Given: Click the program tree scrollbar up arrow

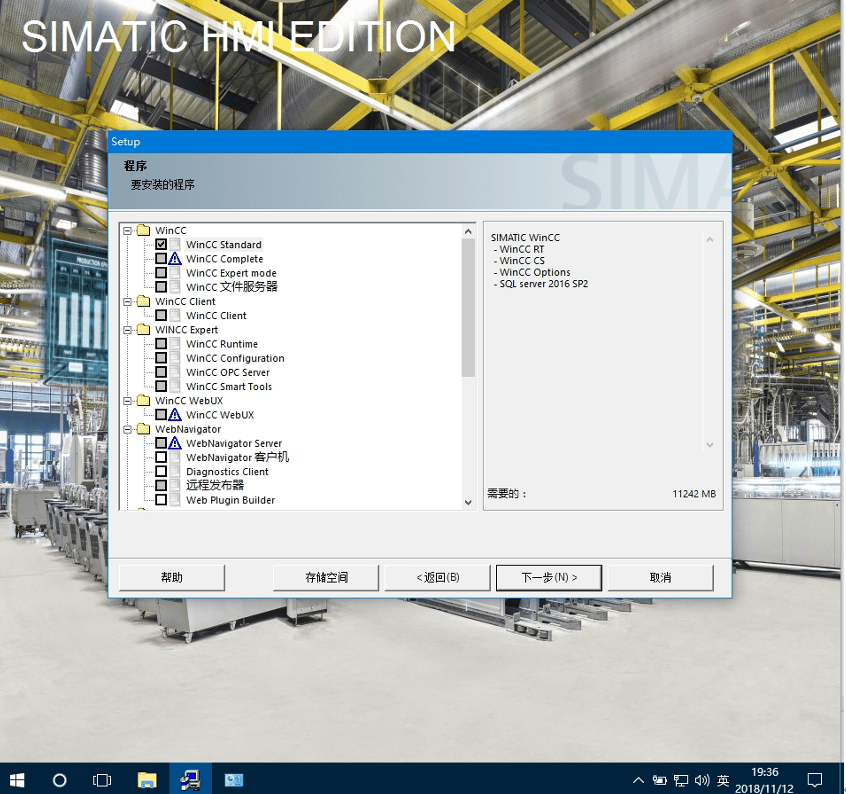Looking at the screenshot, I should [468, 231].
